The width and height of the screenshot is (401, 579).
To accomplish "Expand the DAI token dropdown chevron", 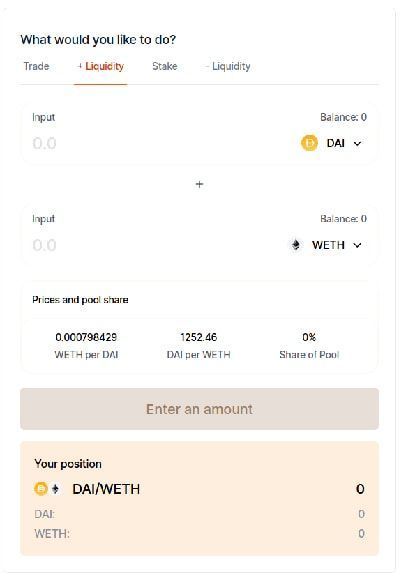I will click(x=357, y=143).
